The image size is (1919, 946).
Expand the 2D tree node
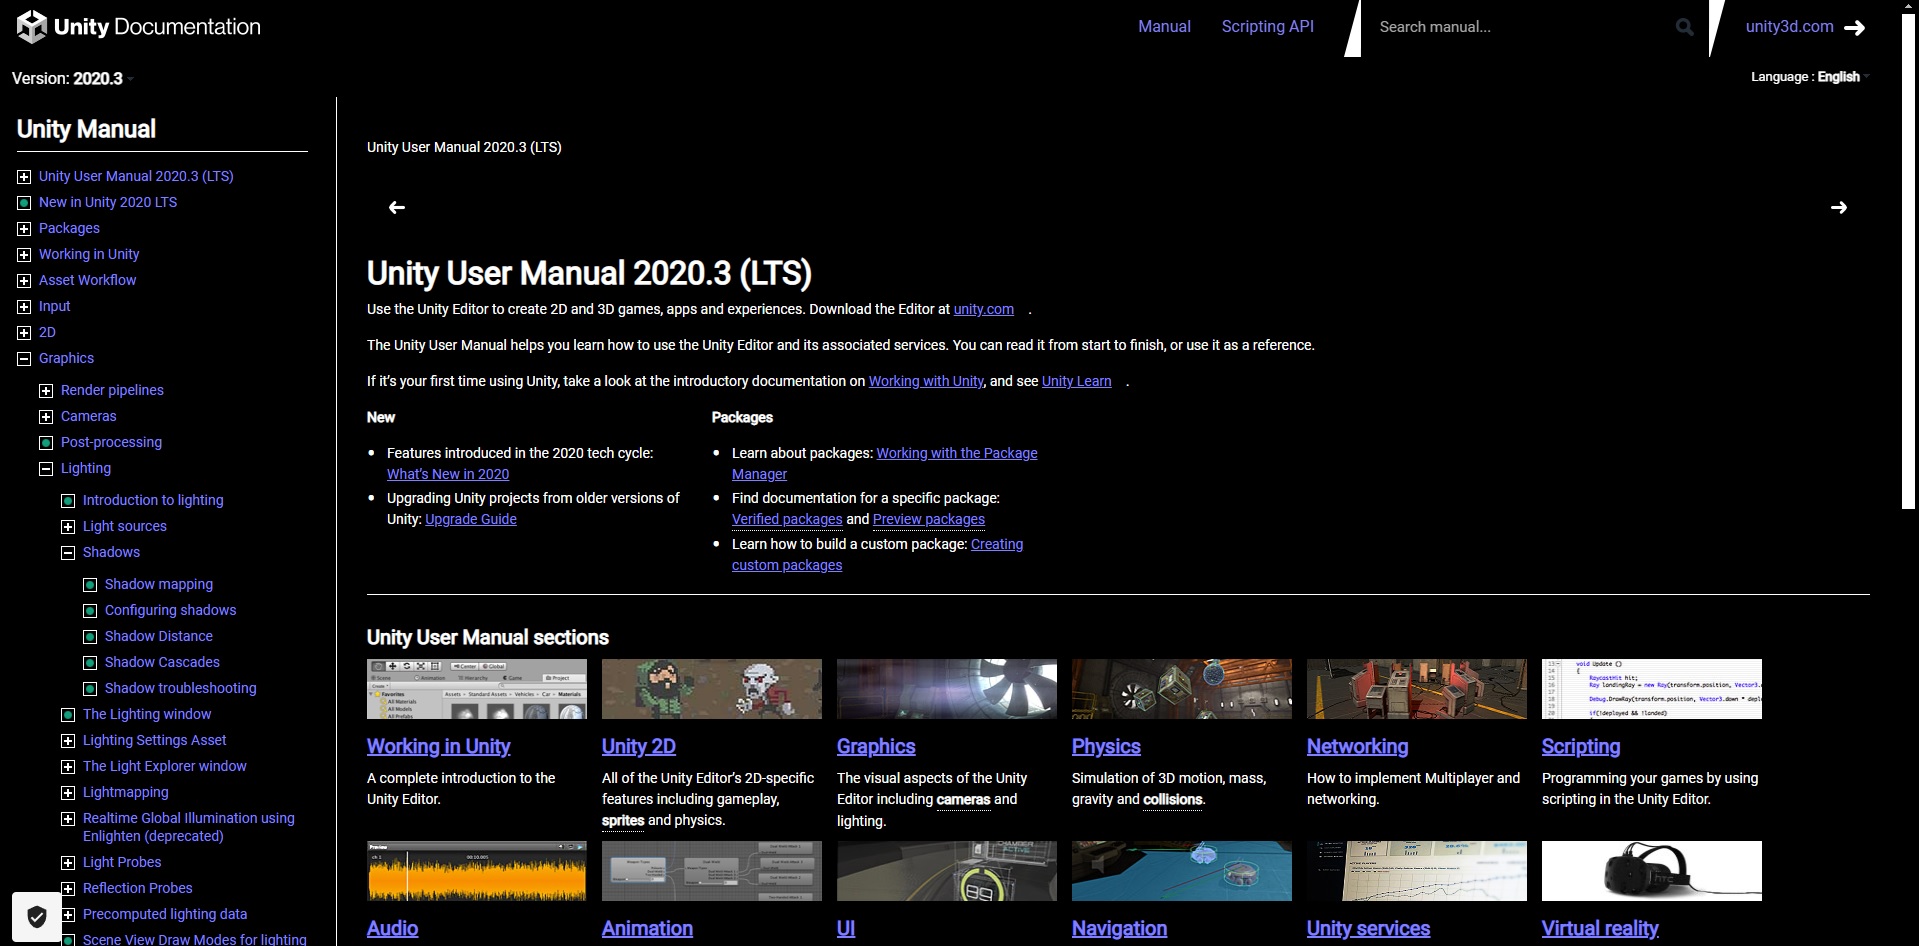[x=24, y=333]
